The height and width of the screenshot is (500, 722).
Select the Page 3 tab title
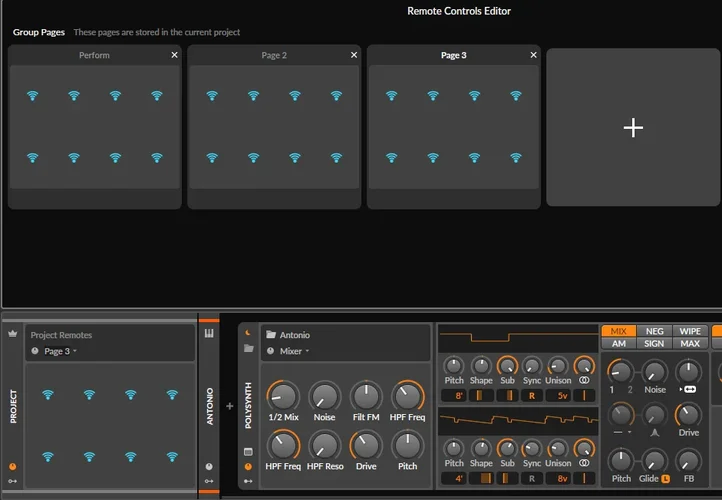click(x=453, y=56)
